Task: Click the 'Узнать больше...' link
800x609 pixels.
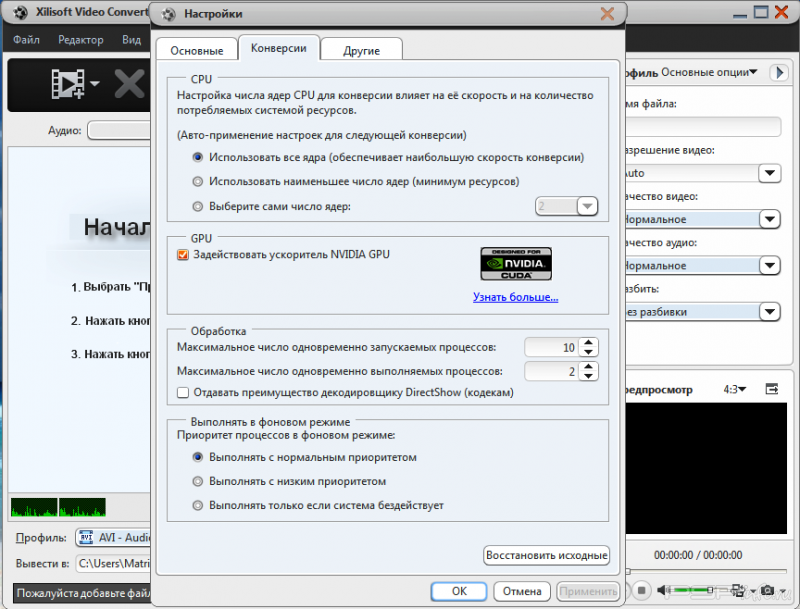Action: [x=515, y=297]
